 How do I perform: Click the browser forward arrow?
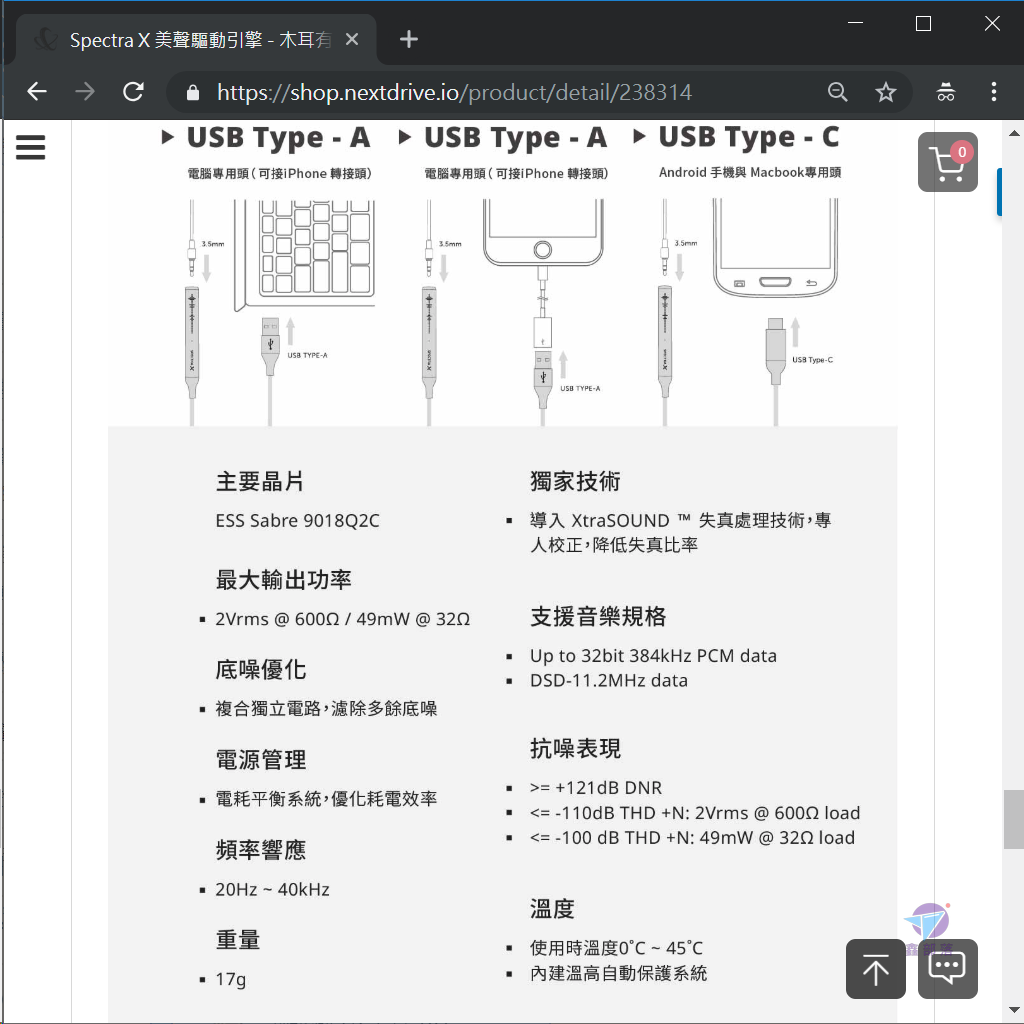point(85,91)
